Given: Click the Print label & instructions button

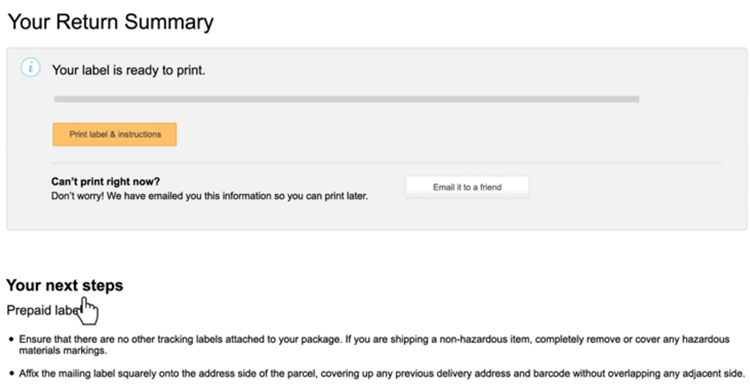Looking at the screenshot, I should pos(115,134).
